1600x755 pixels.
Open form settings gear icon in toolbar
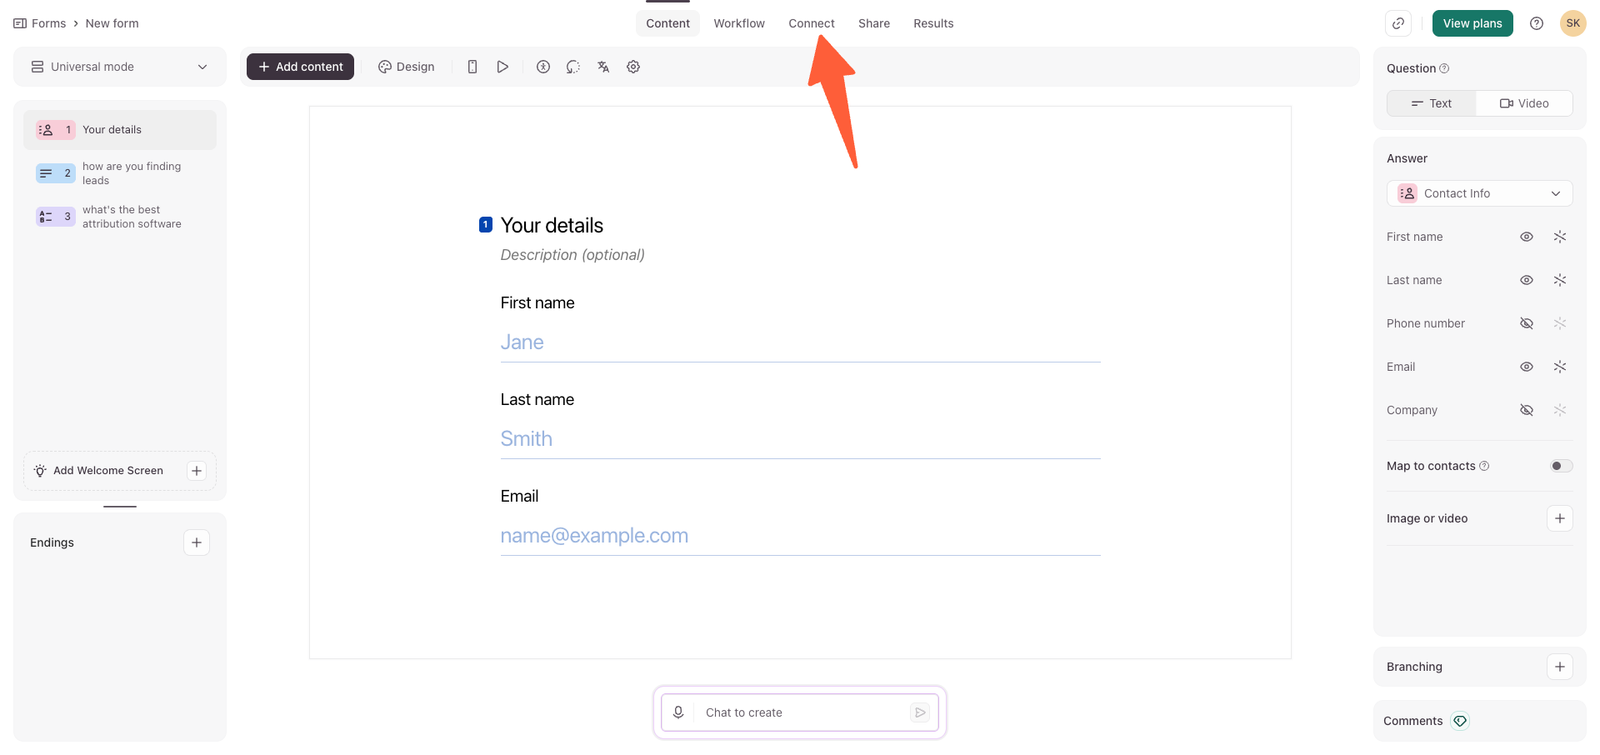633,67
